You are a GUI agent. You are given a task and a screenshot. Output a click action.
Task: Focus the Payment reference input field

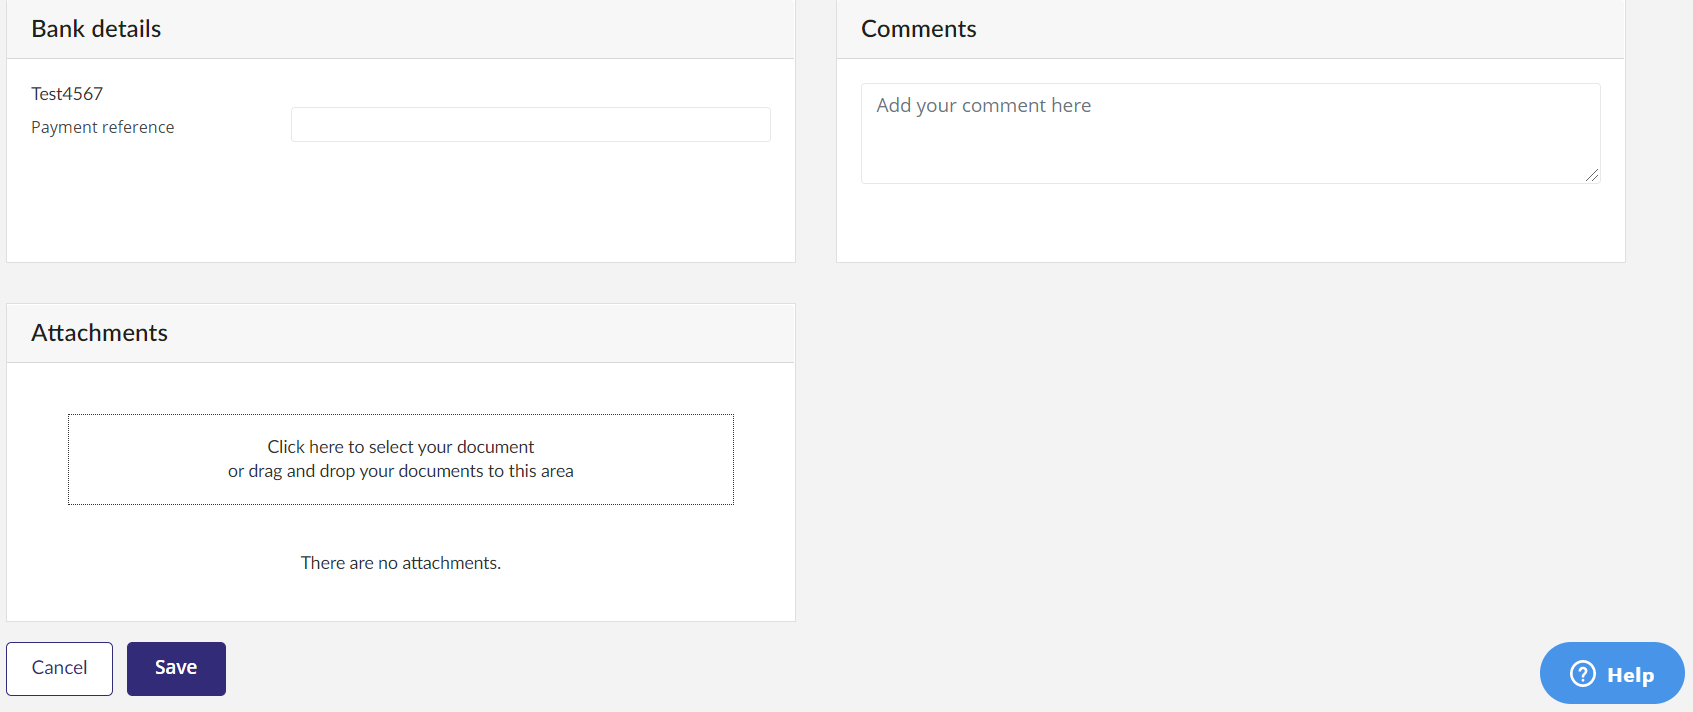point(531,125)
